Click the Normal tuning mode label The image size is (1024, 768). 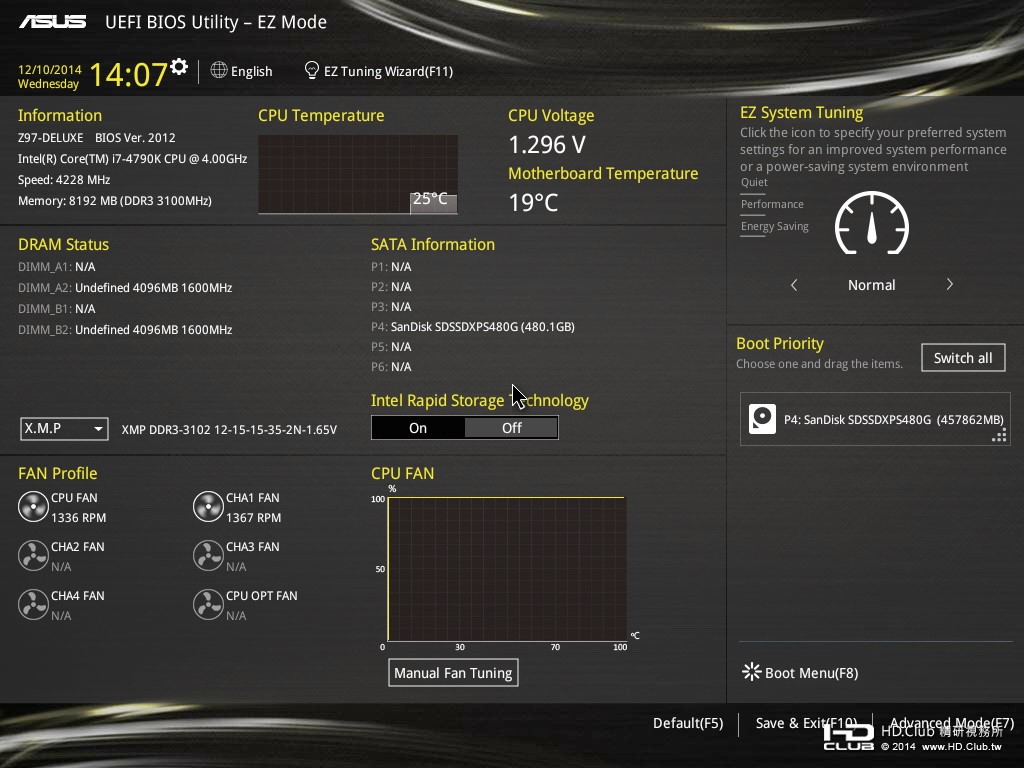coord(871,285)
